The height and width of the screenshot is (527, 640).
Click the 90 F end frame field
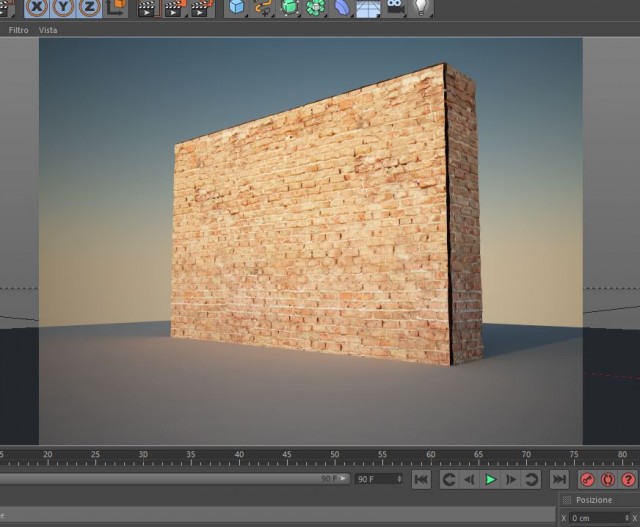pyautogui.click(x=378, y=479)
